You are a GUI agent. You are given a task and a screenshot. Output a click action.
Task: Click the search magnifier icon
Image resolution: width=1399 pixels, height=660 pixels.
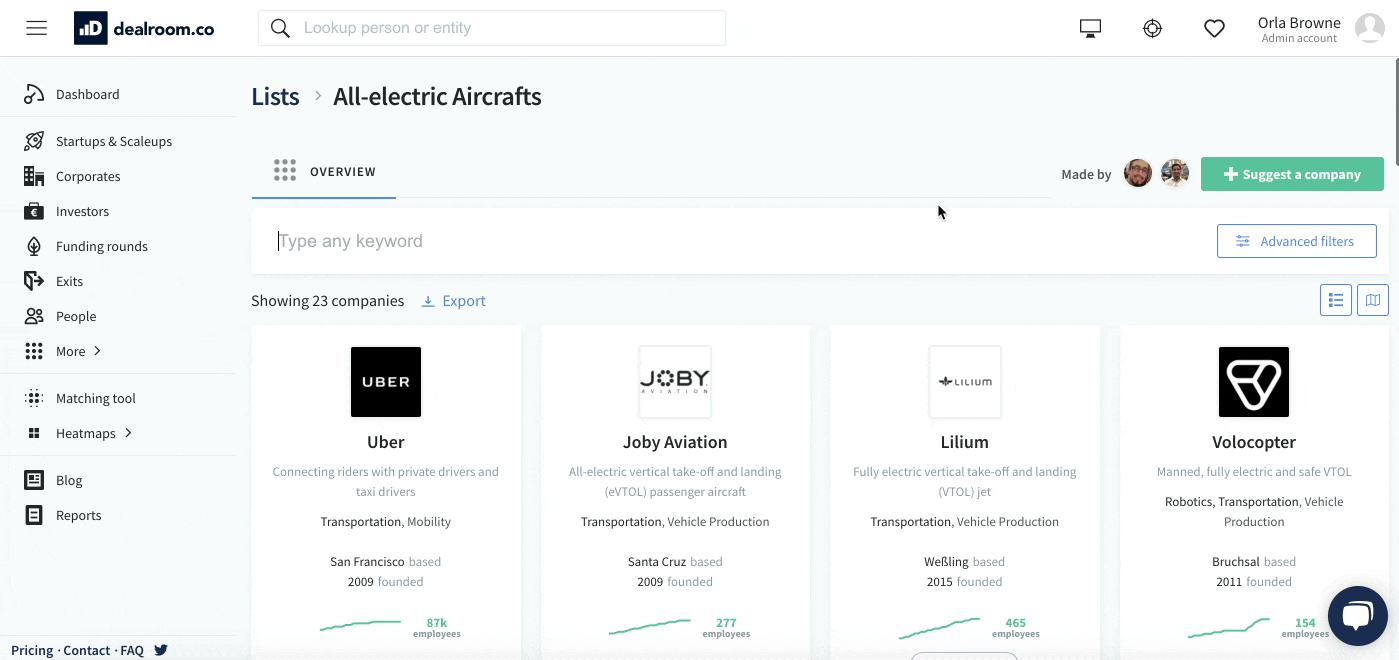pos(281,28)
